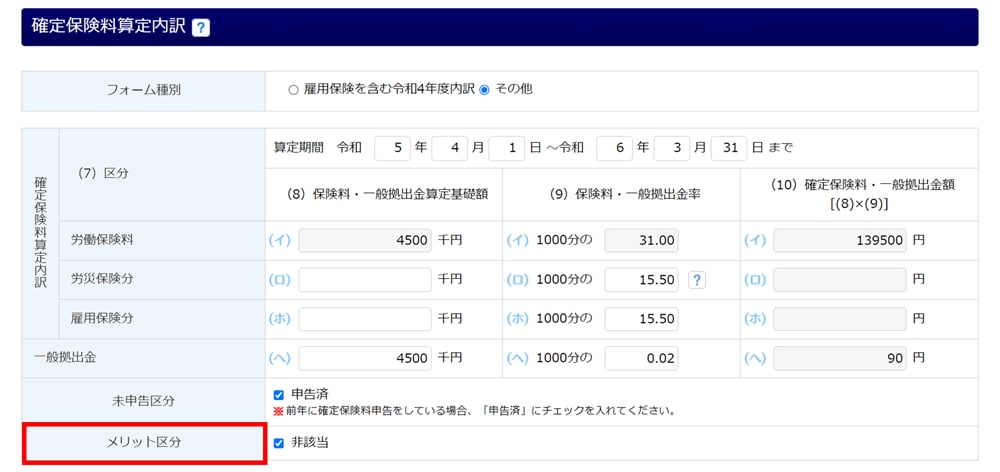
Task: Click the 雇用保険分 base amount input field
Action: click(x=365, y=319)
